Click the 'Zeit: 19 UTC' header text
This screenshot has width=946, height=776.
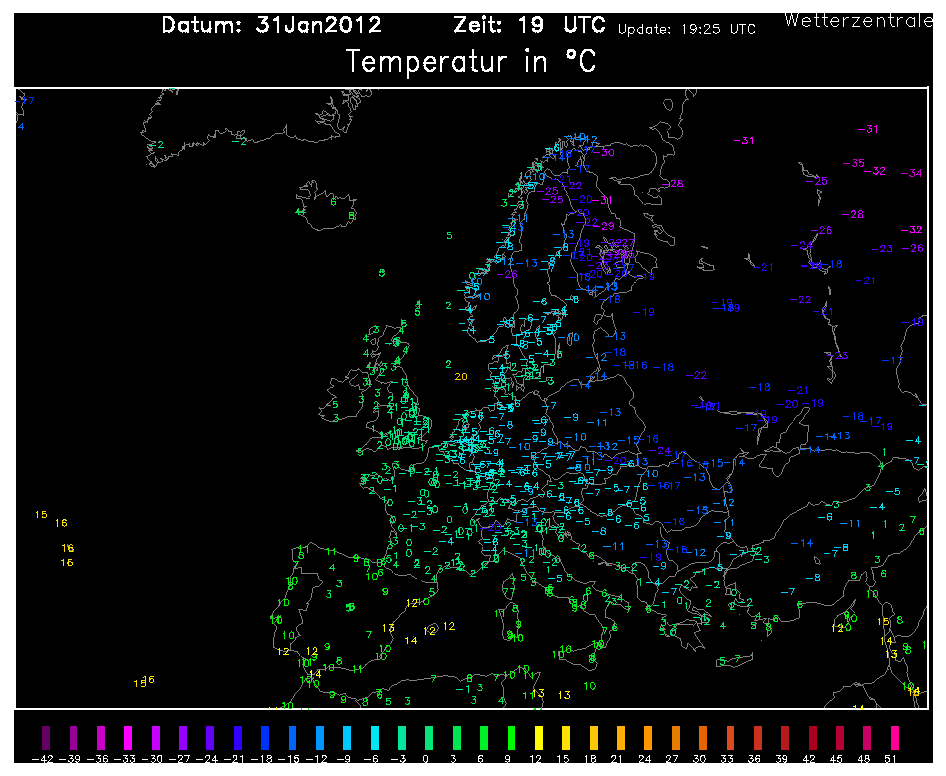coord(529,25)
